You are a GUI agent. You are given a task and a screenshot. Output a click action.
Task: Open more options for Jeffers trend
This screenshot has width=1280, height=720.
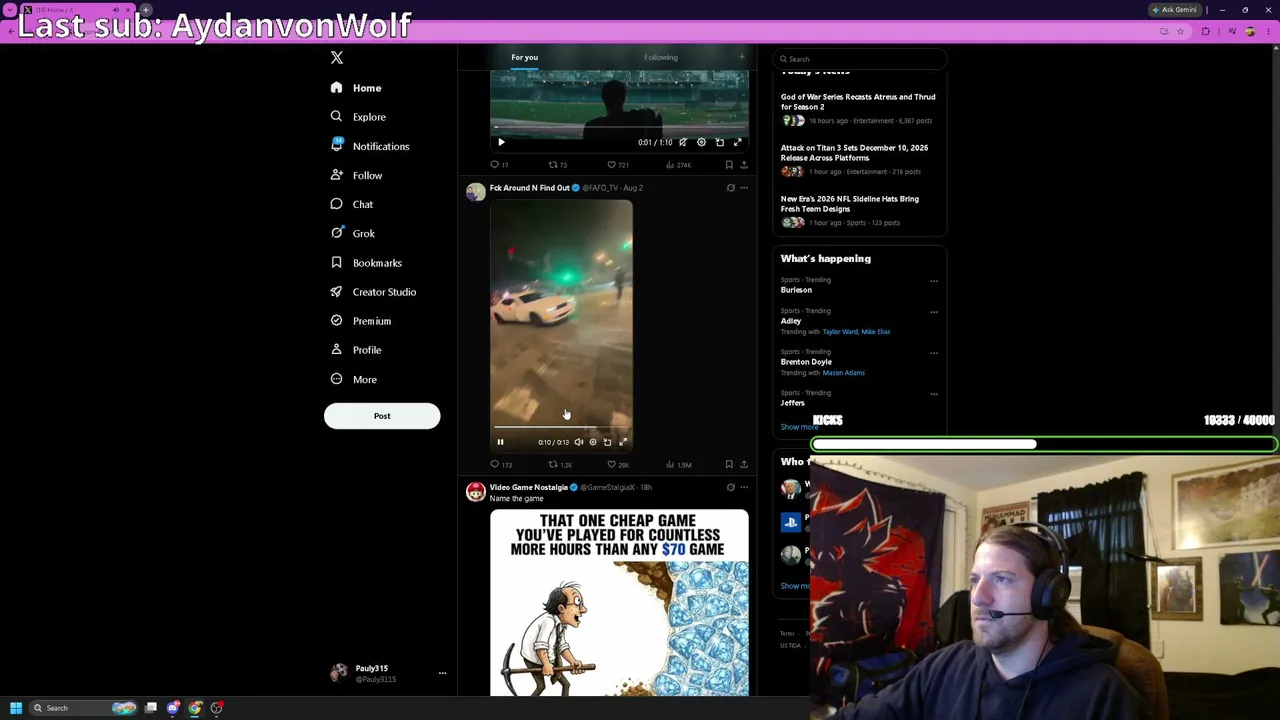pyautogui.click(x=934, y=394)
